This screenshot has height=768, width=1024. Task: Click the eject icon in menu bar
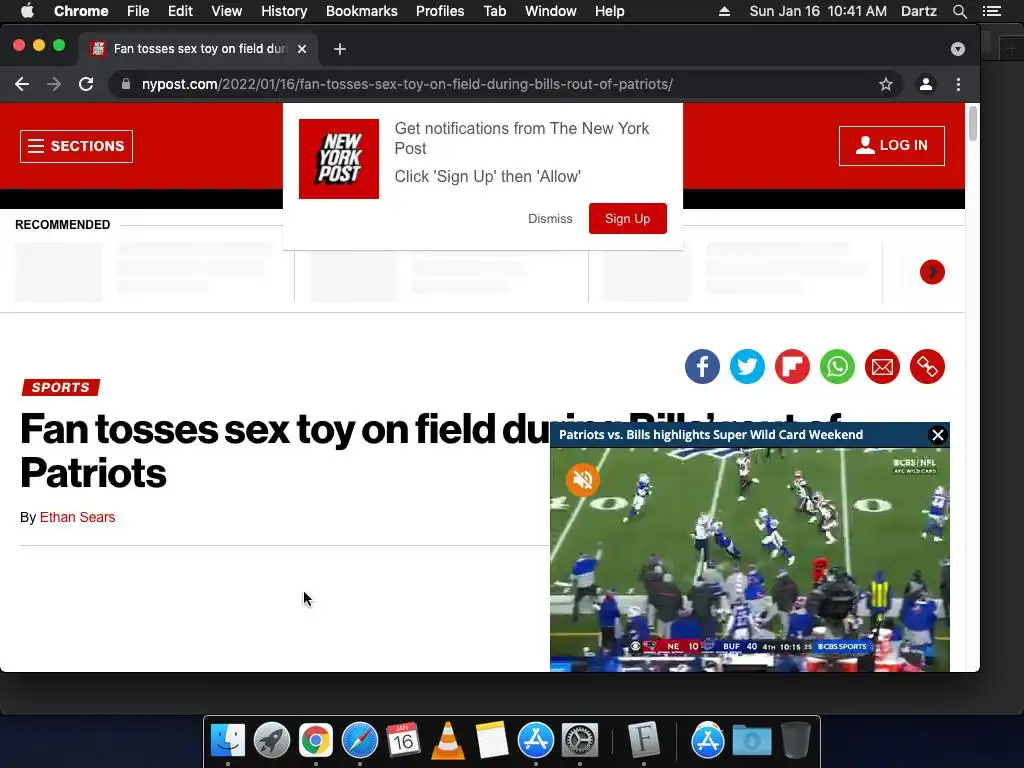724,11
